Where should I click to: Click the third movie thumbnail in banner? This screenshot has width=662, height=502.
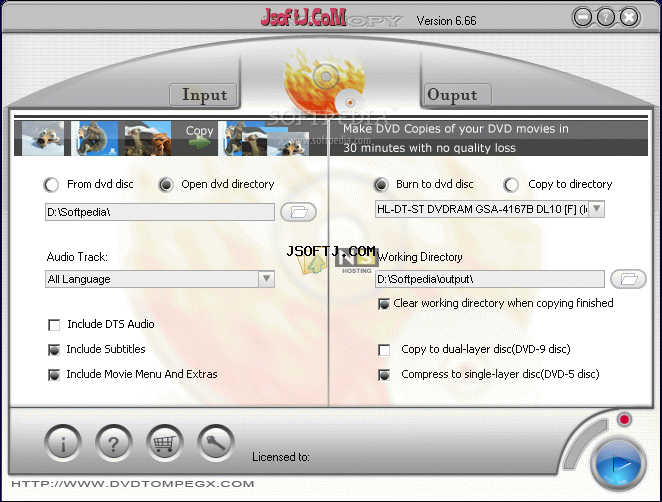click(x=148, y=138)
